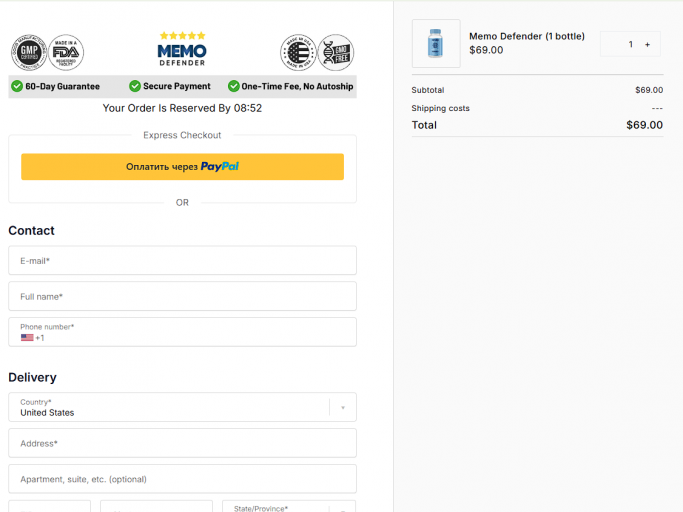
Task: Click the five-star rating above the logo
Action: click(x=182, y=36)
